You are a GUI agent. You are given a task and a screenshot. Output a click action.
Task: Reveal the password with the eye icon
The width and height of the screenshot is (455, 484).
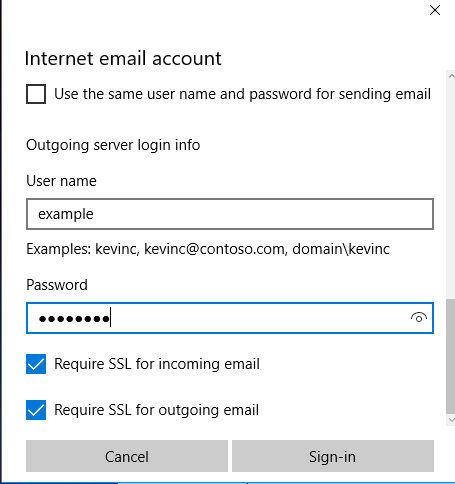click(x=419, y=318)
